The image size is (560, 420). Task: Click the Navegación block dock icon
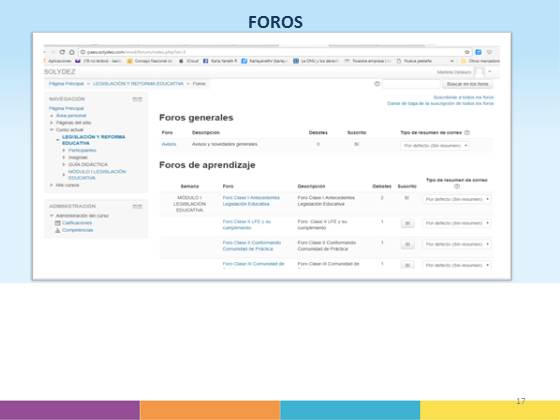[137, 99]
